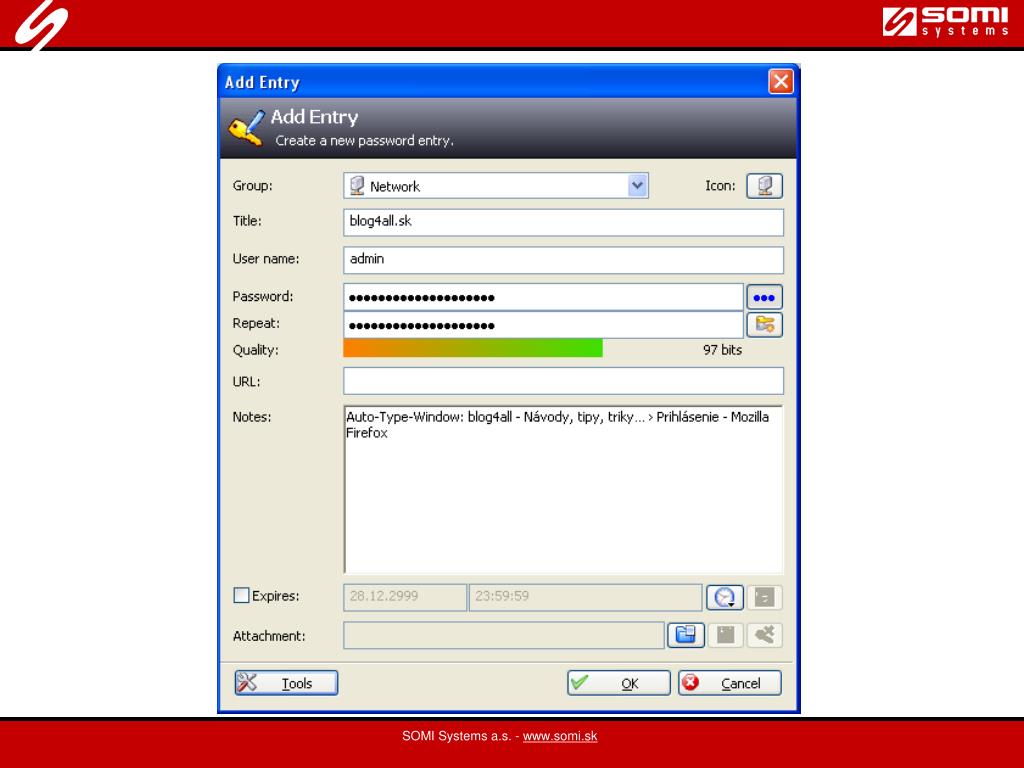Open the icon picker button

(764, 186)
